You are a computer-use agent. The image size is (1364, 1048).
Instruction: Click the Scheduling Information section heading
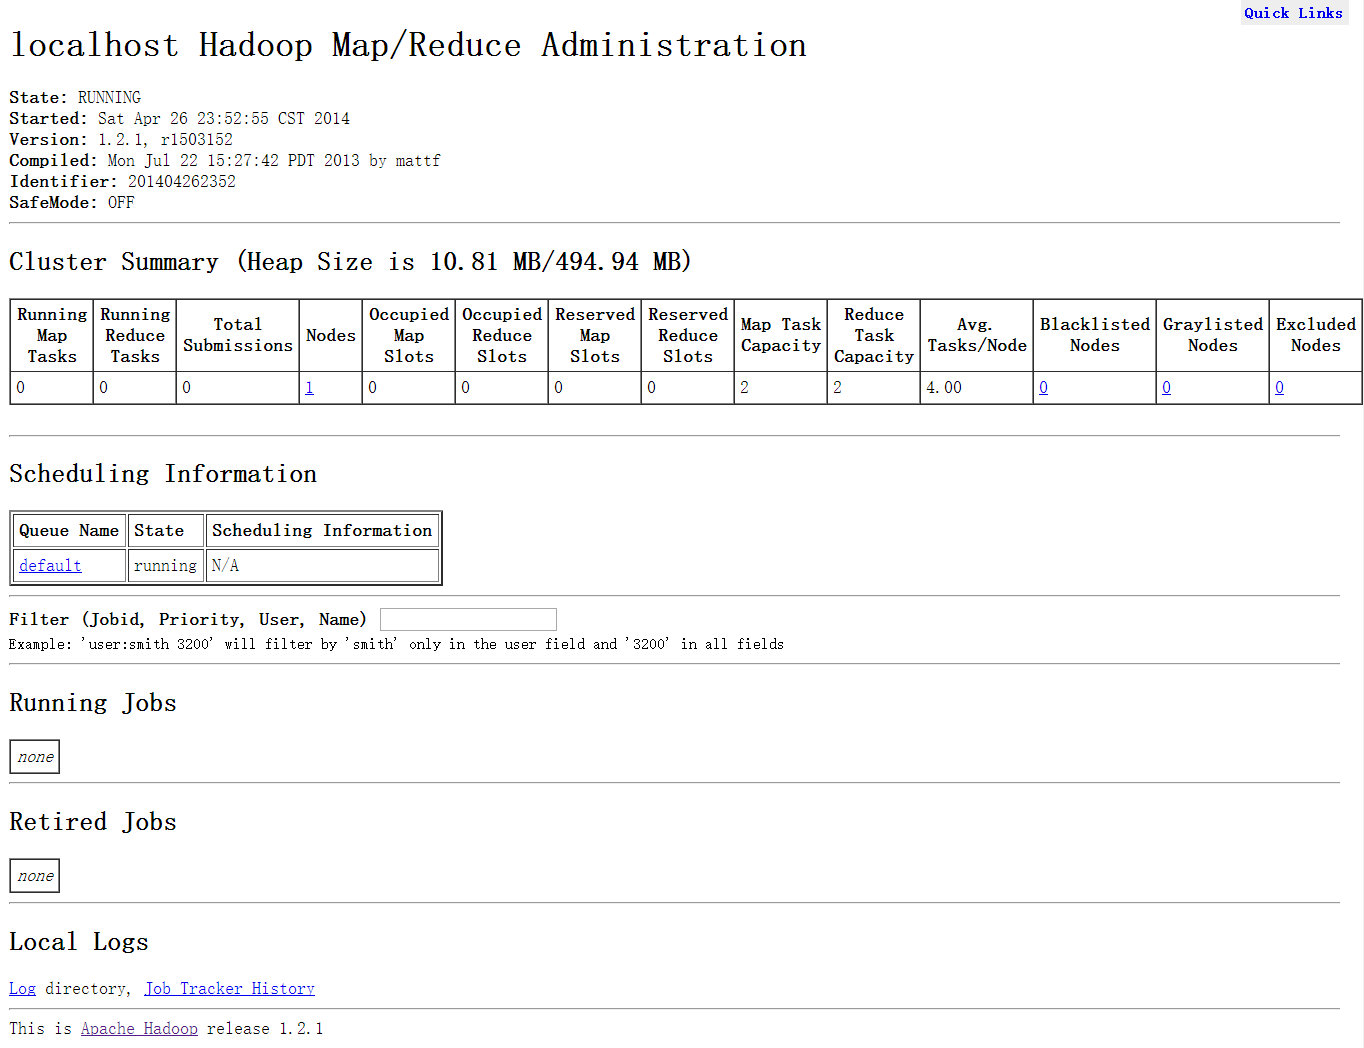coord(163,474)
